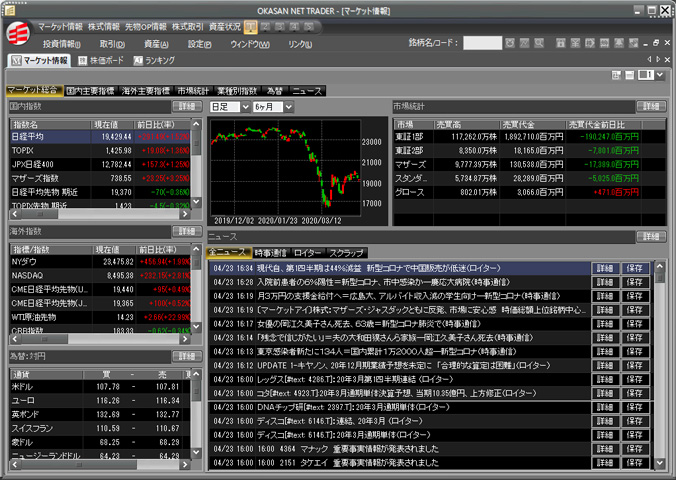
Task: Click 詳細 button of ニュース panel header
Action: click(651, 237)
